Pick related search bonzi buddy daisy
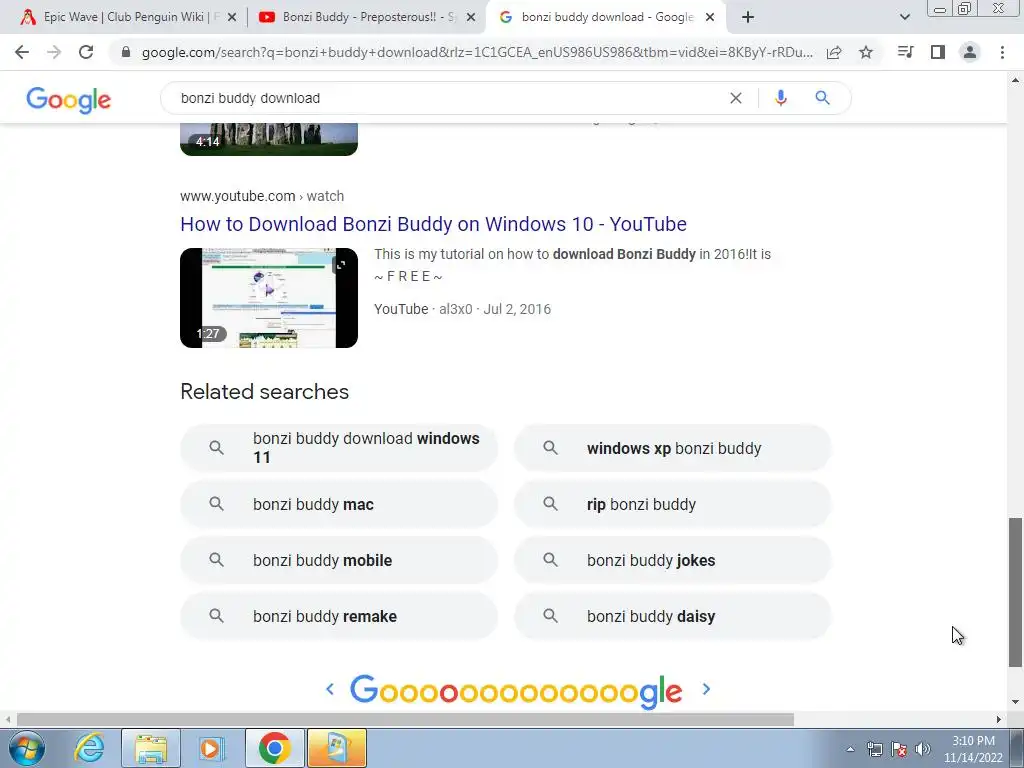The width and height of the screenshot is (1024, 768). 673,616
